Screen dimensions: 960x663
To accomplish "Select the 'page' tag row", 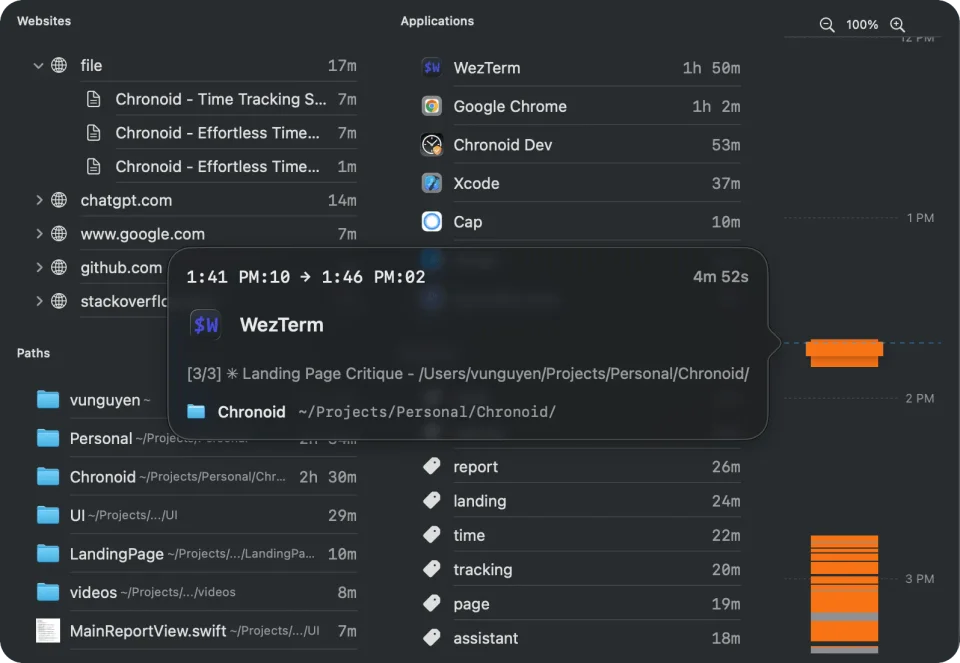I will pos(582,604).
